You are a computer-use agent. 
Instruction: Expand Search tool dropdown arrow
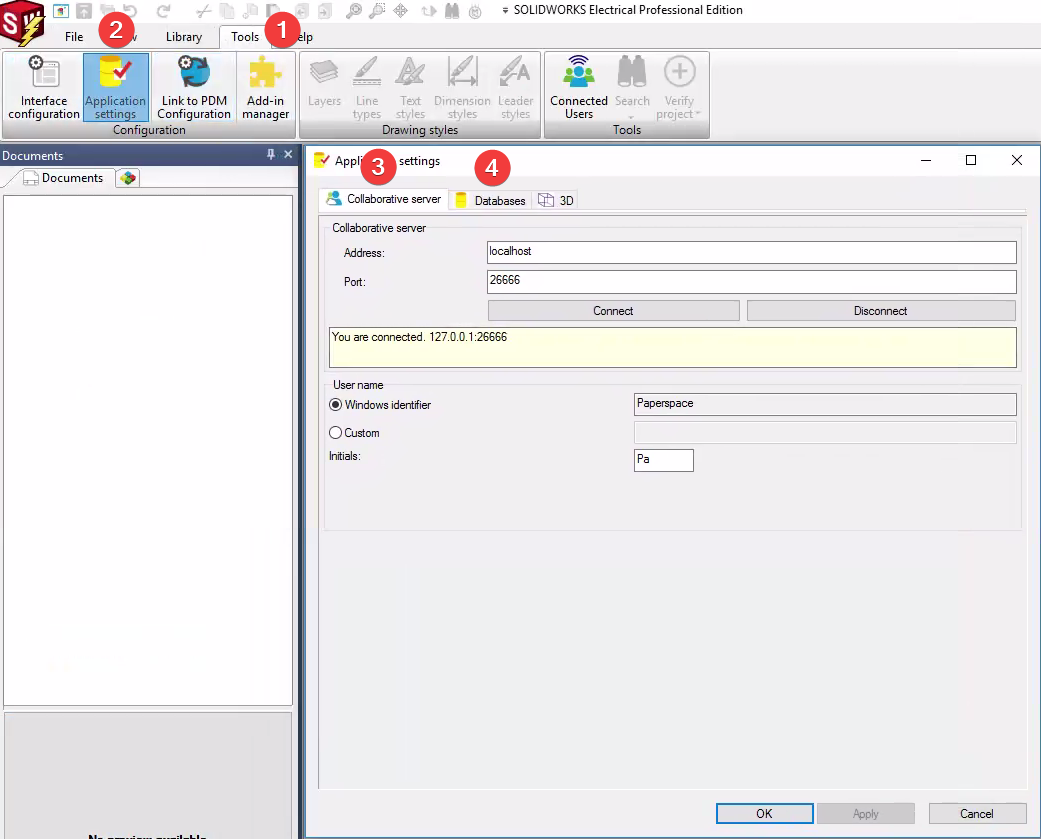[x=631, y=117]
